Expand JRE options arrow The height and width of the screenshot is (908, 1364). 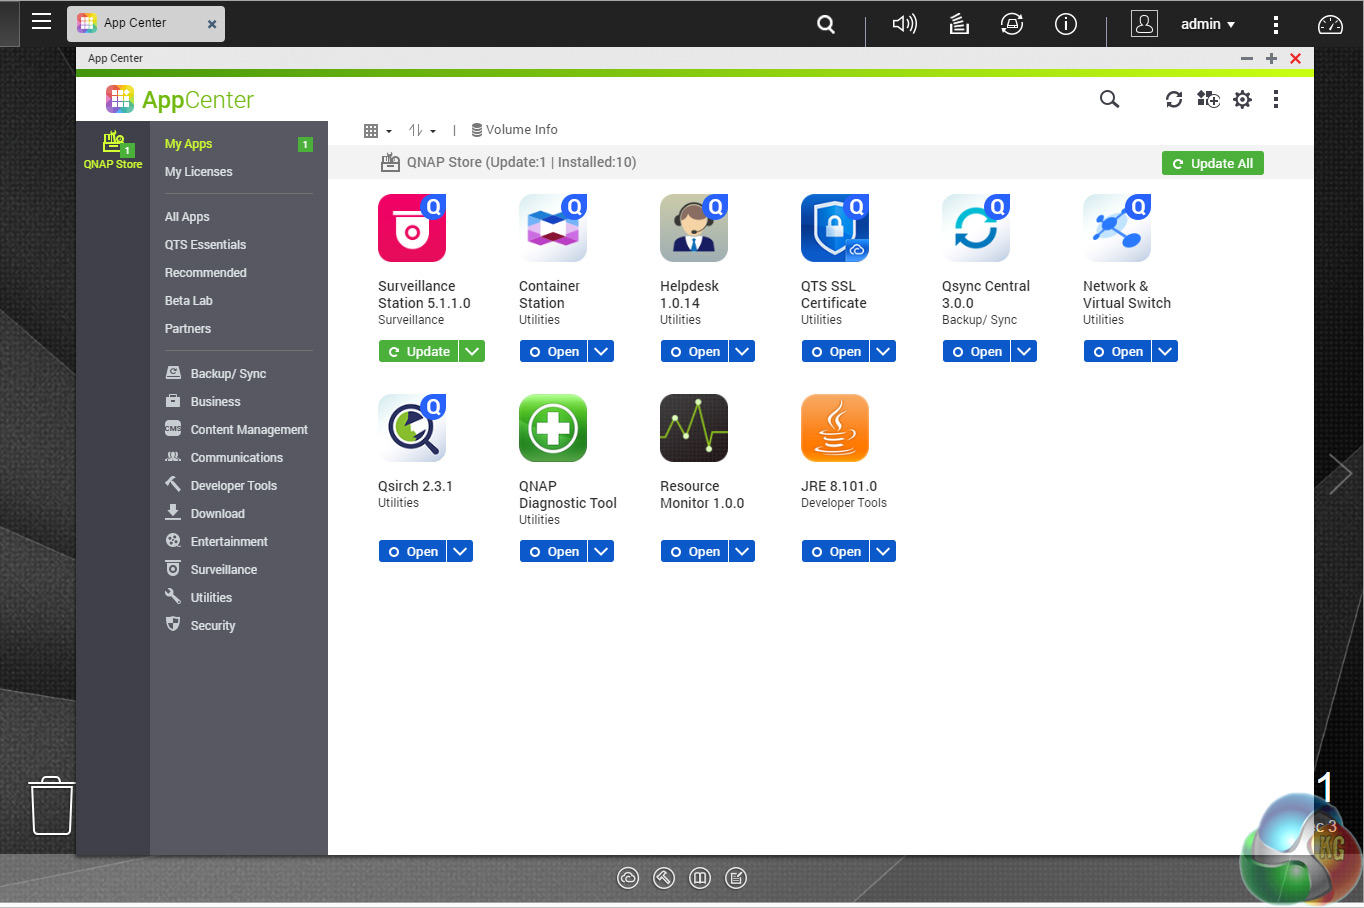tap(883, 552)
